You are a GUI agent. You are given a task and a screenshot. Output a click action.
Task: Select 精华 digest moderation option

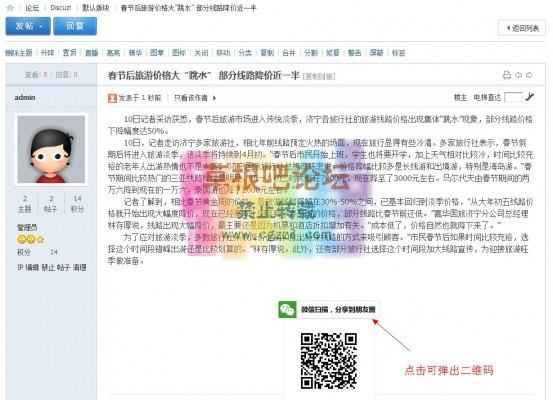[x=135, y=53]
